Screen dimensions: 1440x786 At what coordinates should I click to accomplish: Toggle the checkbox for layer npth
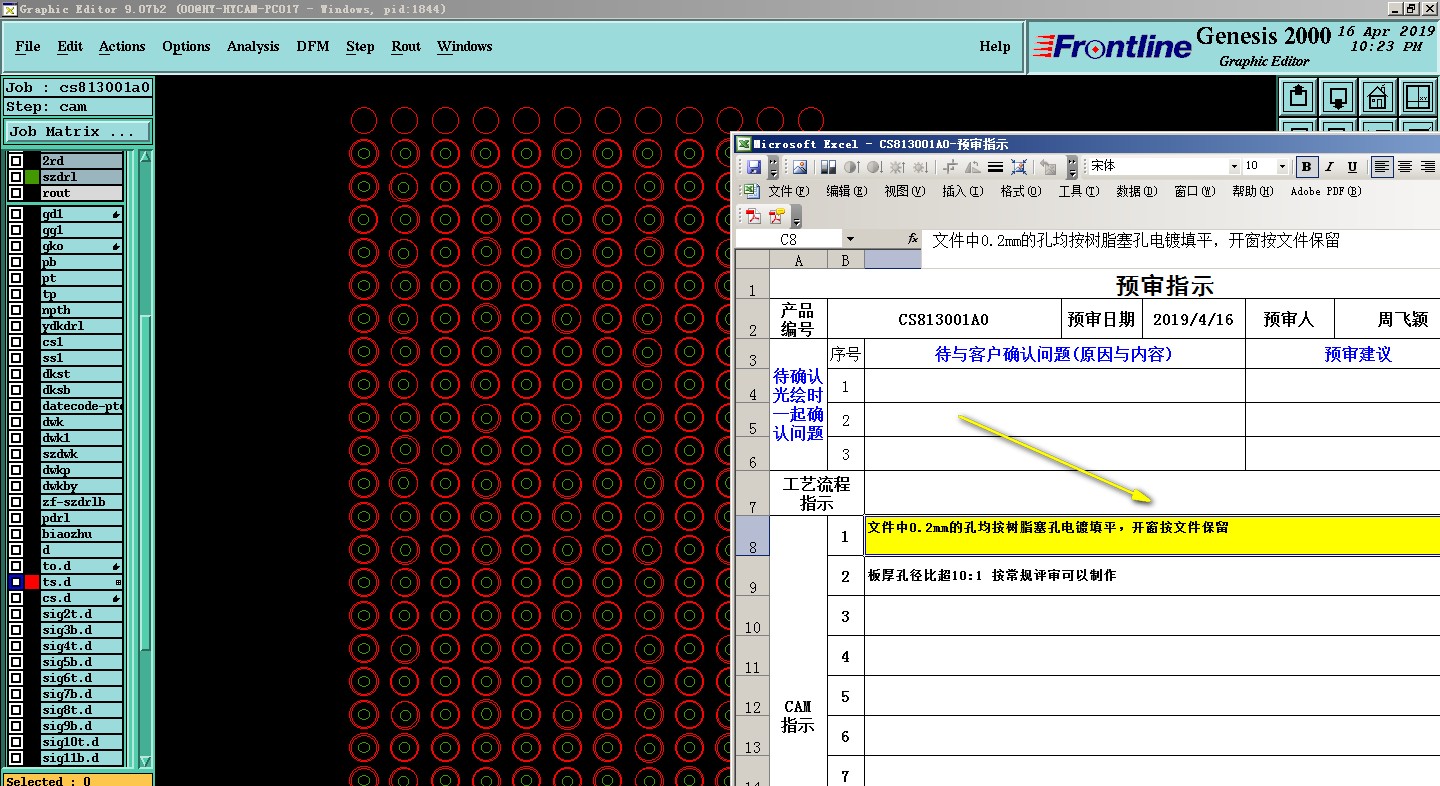point(16,310)
